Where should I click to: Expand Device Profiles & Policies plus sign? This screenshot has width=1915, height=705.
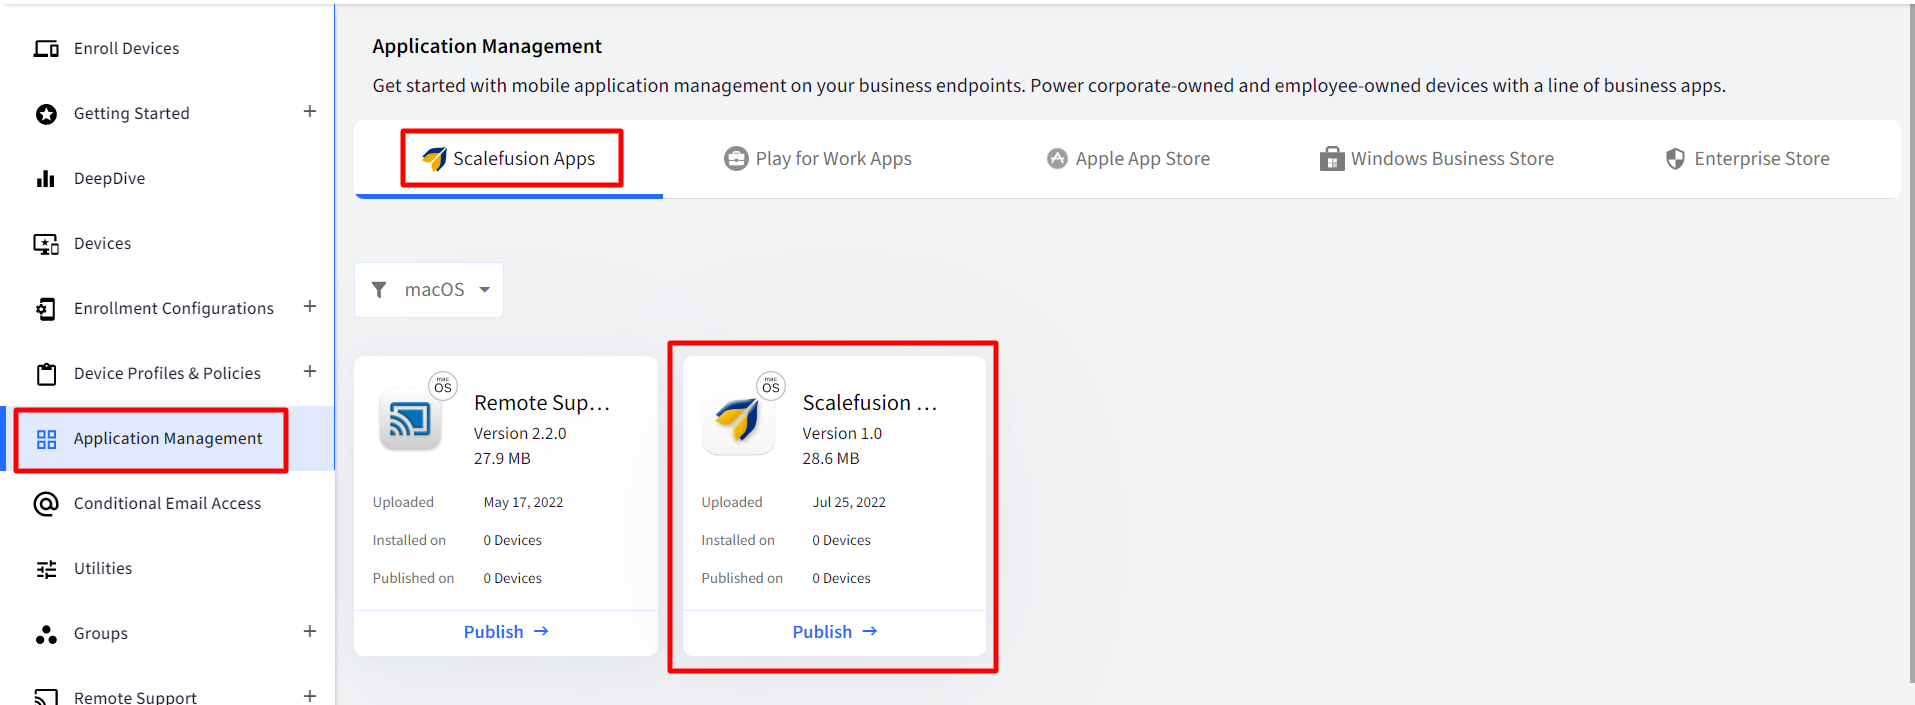tap(310, 372)
